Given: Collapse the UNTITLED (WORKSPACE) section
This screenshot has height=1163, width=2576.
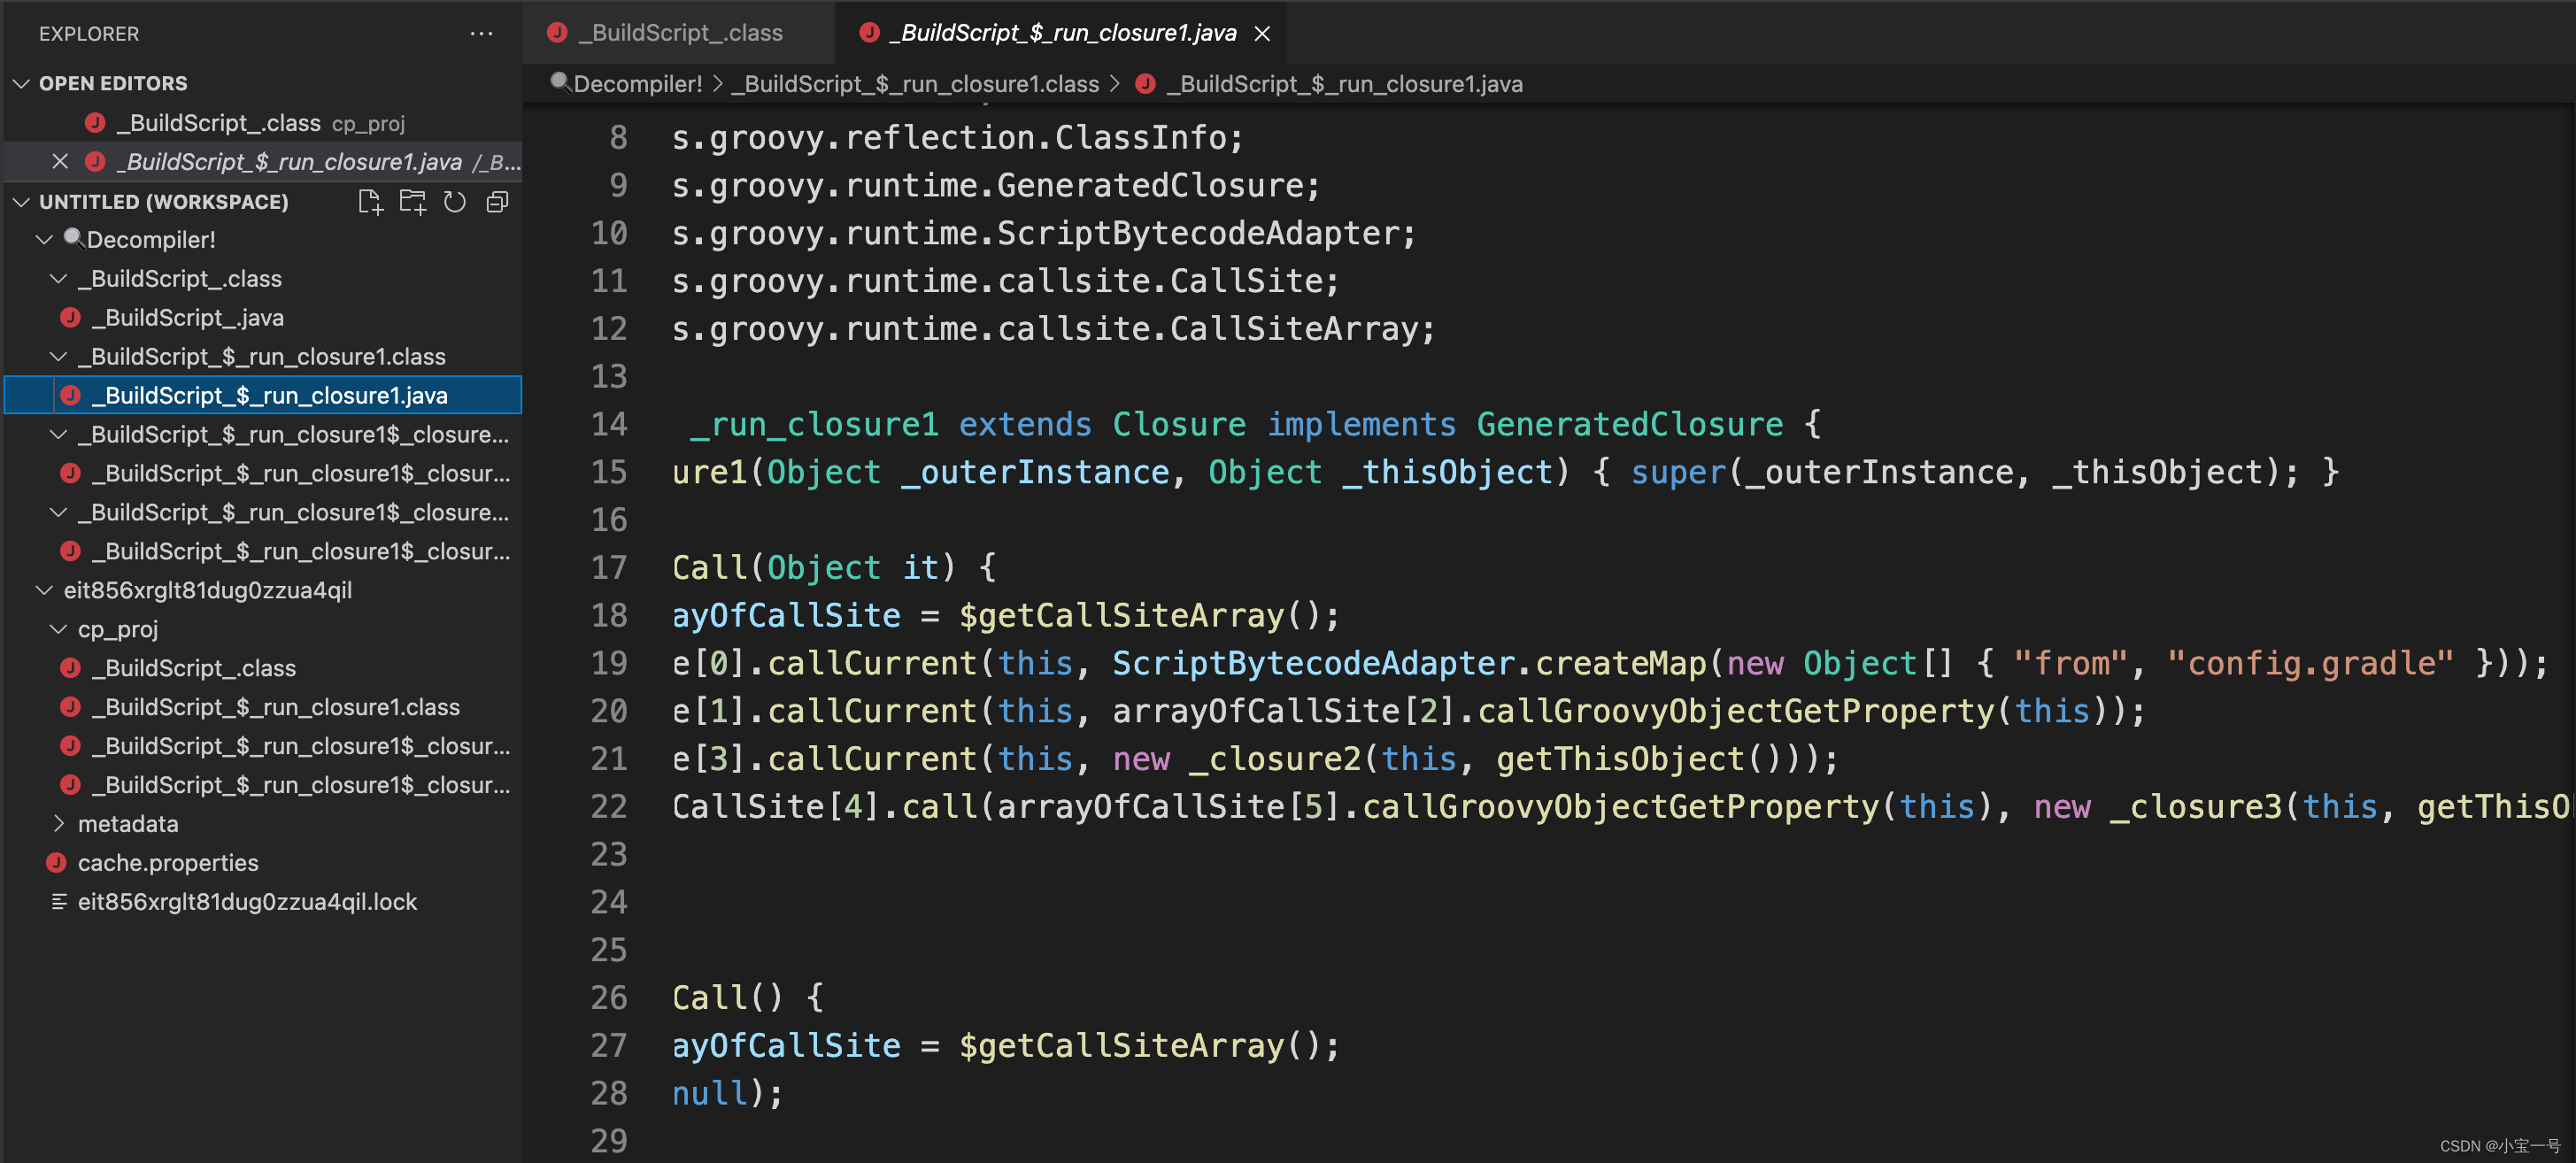Looking at the screenshot, I should click(21, 203).
